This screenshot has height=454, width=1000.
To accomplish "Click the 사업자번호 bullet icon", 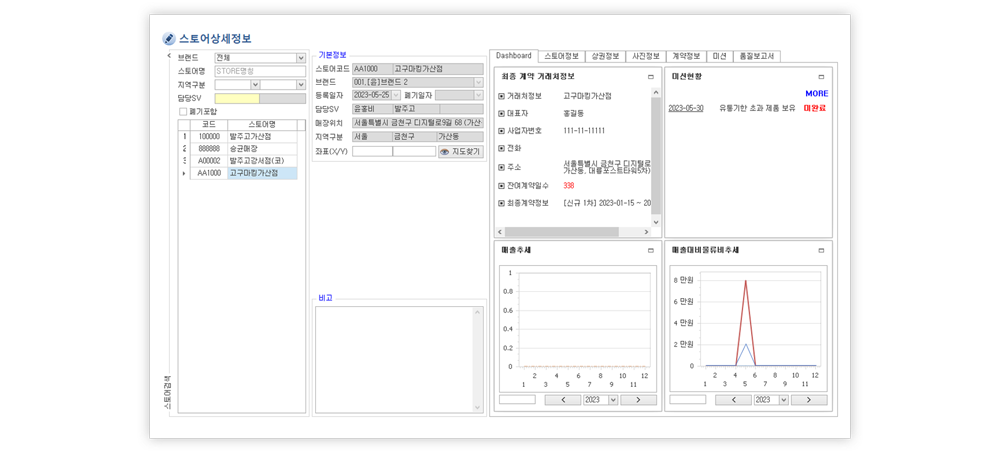I will tap(501, 131).
